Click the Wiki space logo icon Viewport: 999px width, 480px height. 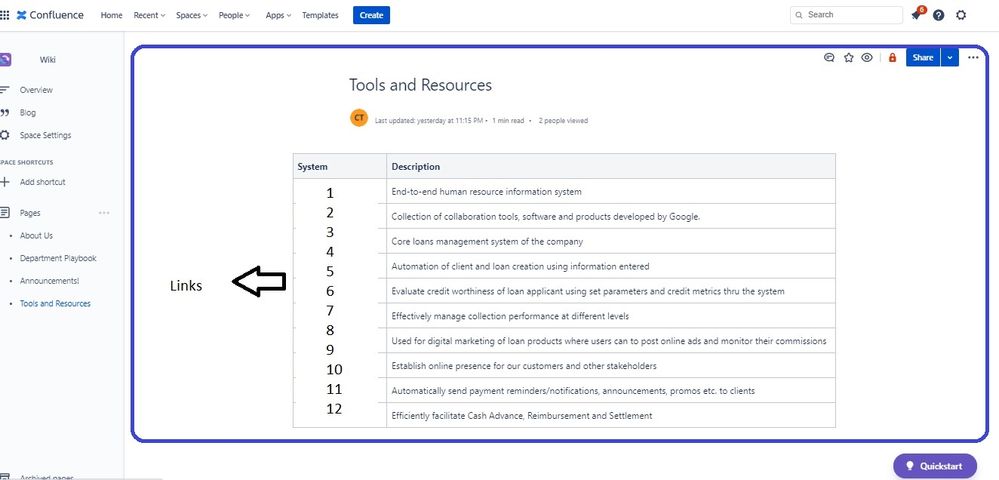[5, 60]
